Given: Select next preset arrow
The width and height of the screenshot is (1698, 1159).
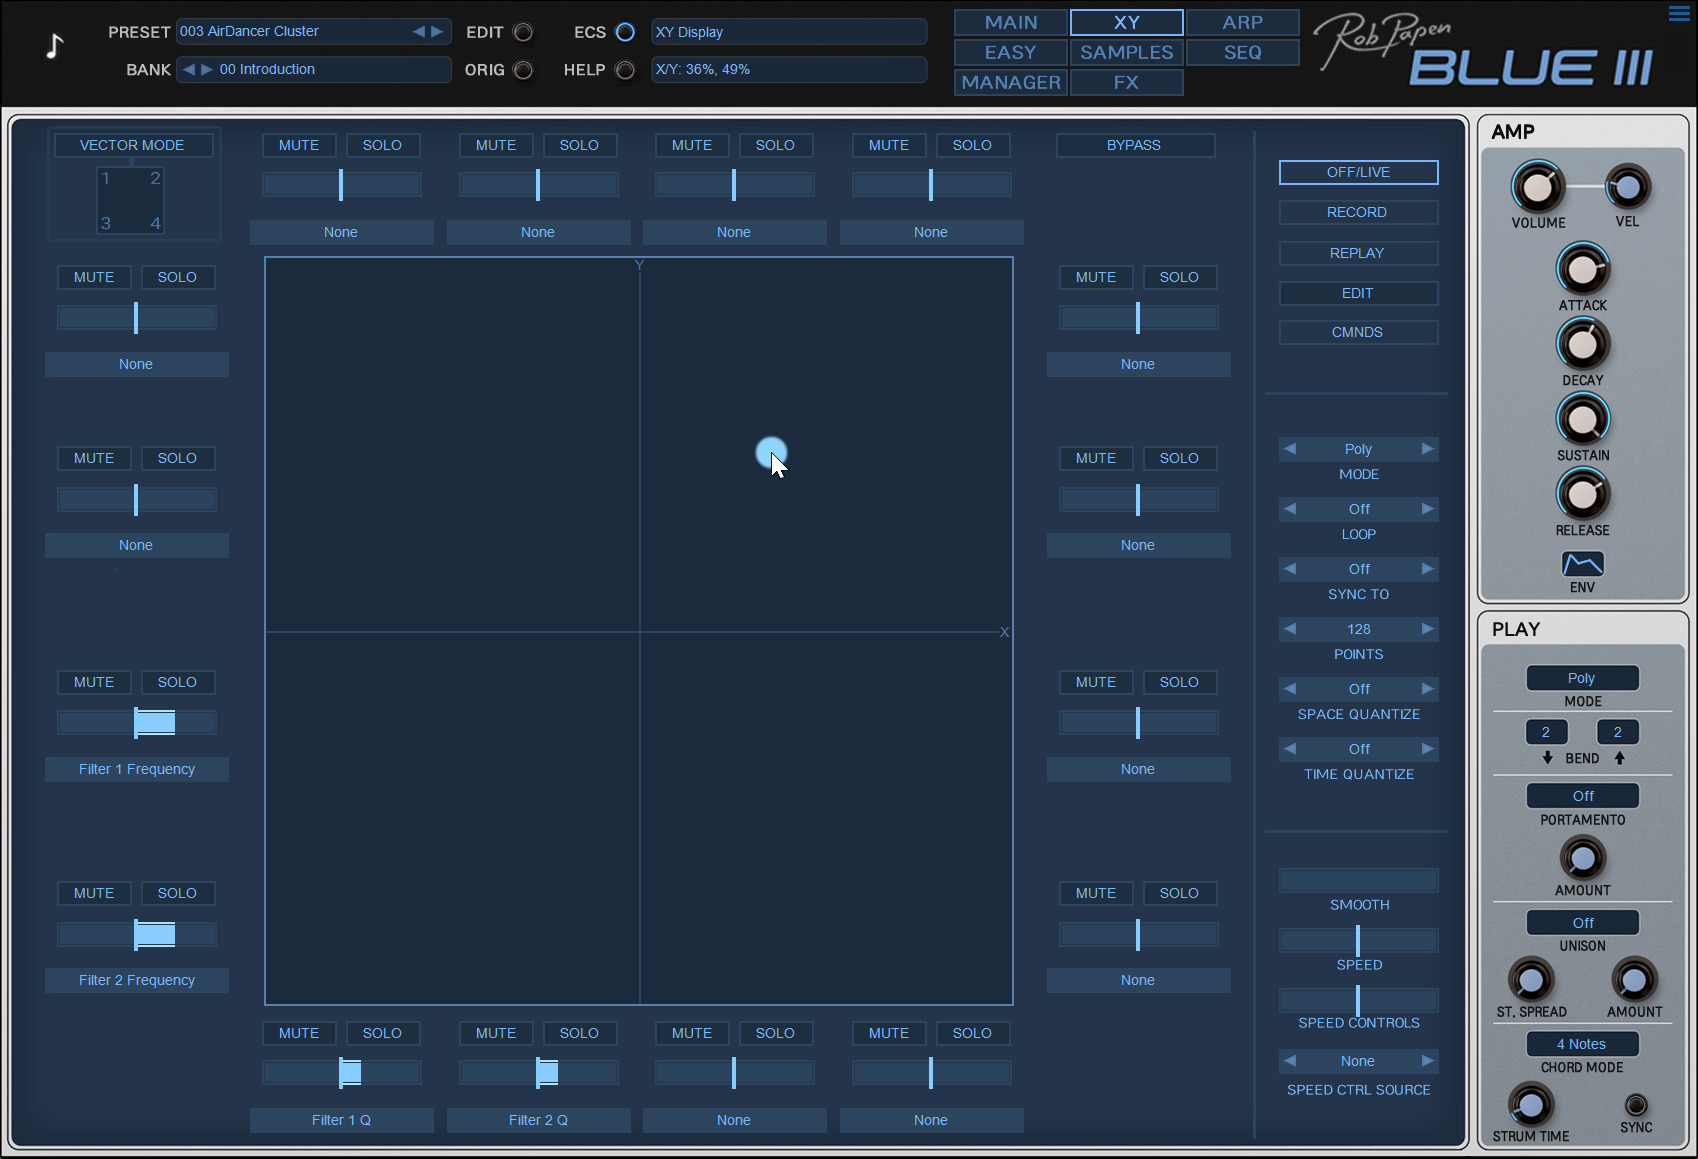Looking at the screenshot, I should coord(437,31).
